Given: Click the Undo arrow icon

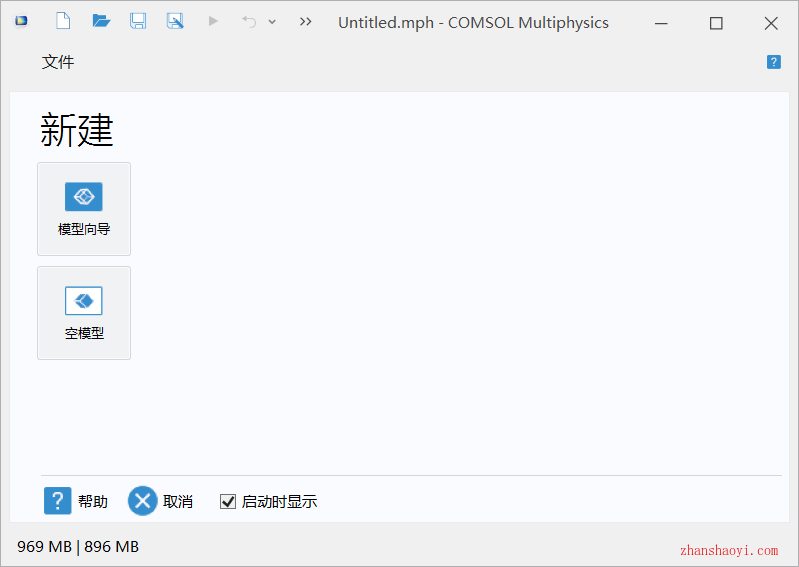Looking at the screenshot, I should click(x=249, y=21).
